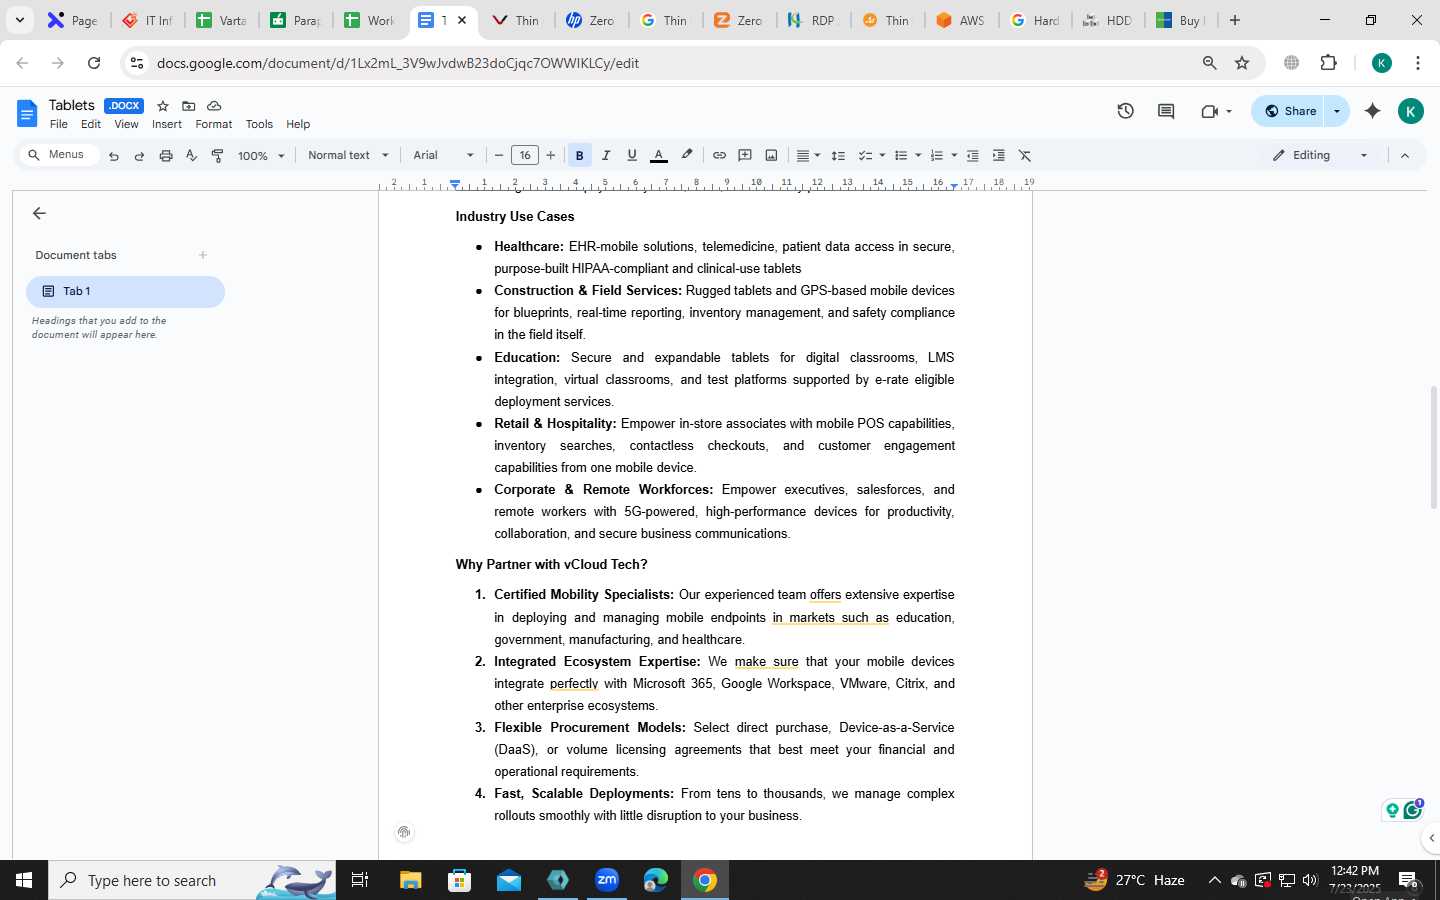Reload the browser page

tap(94, 63)
